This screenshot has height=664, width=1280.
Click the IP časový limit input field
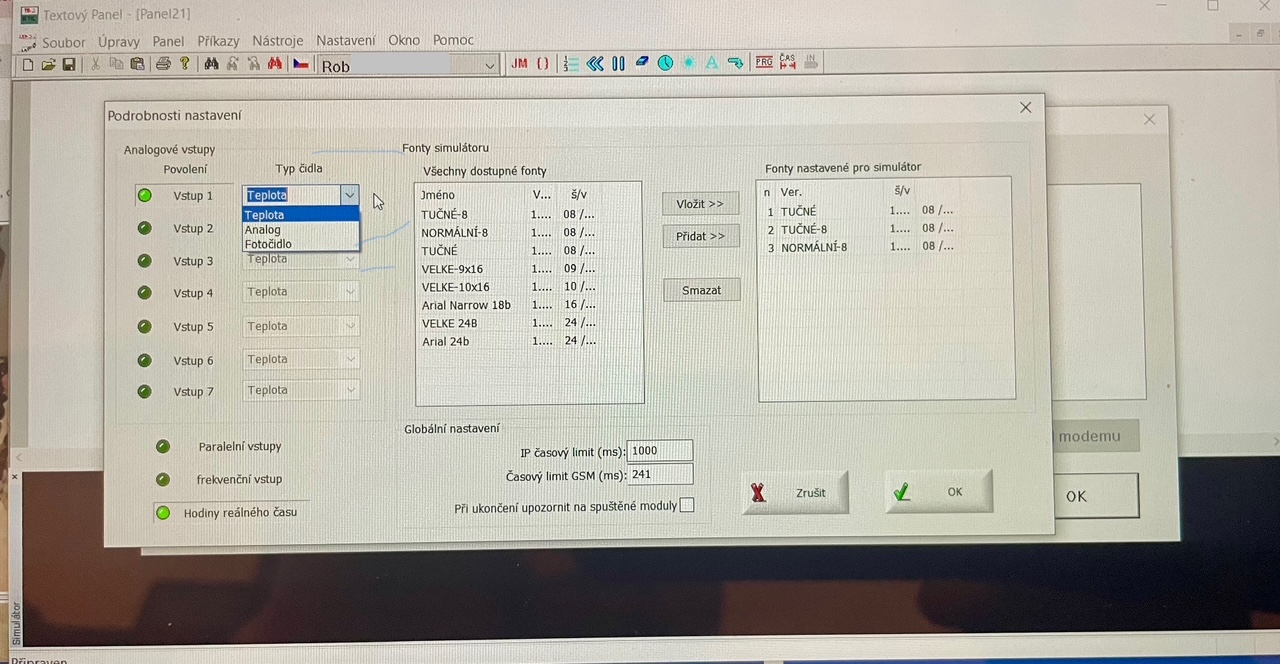click(x=659, y=451)
